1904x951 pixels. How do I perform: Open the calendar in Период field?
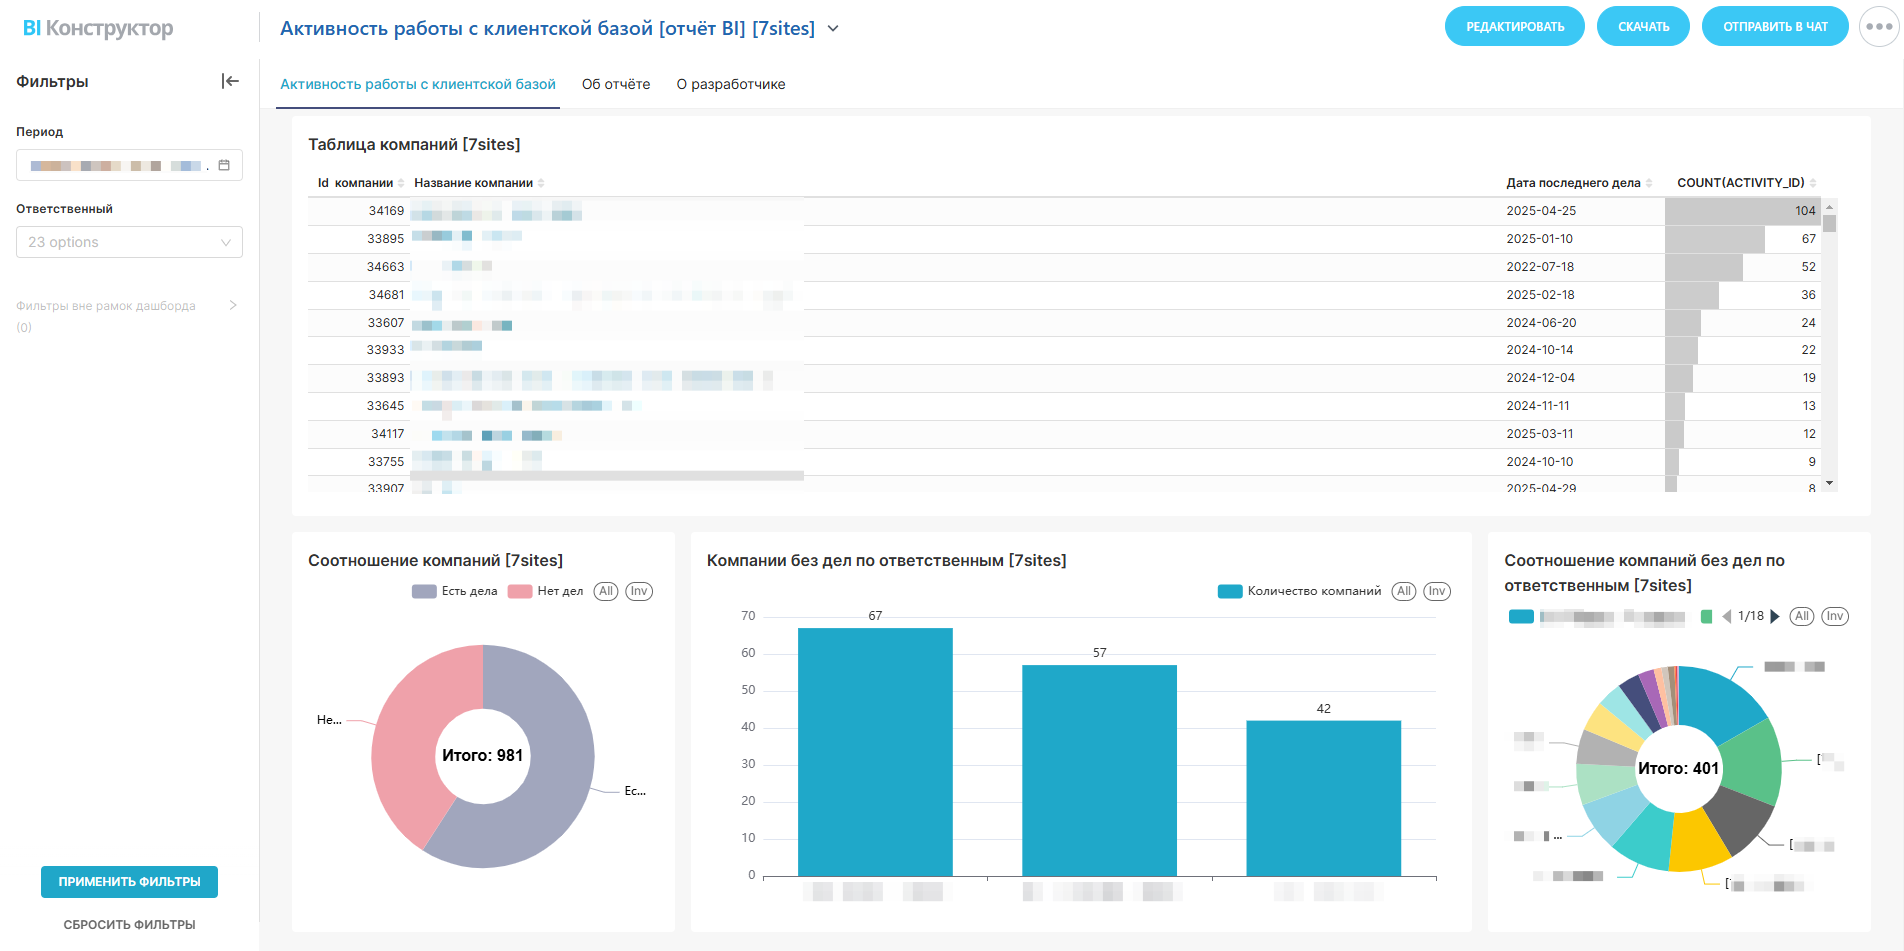[224, 165]
